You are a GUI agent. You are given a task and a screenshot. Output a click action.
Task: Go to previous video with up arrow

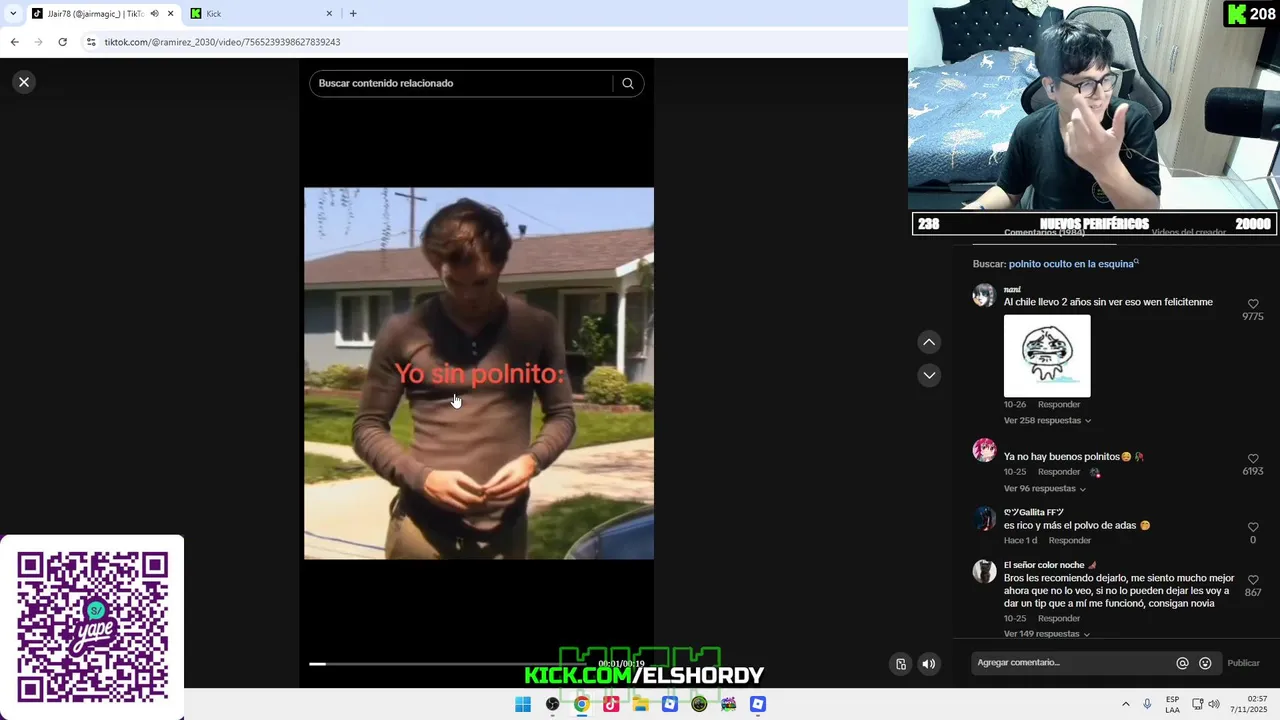(x=929, y=342)
